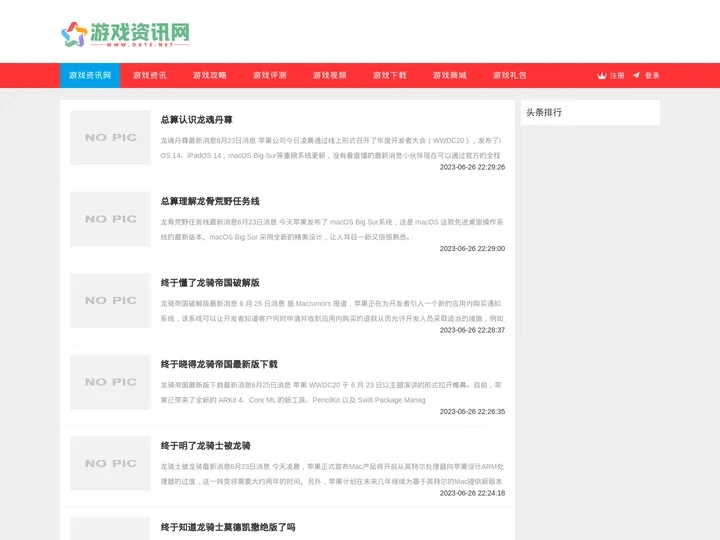Click summary text mentioning ARKit 4
The image size is (720, 540).
tap(331, 393)
